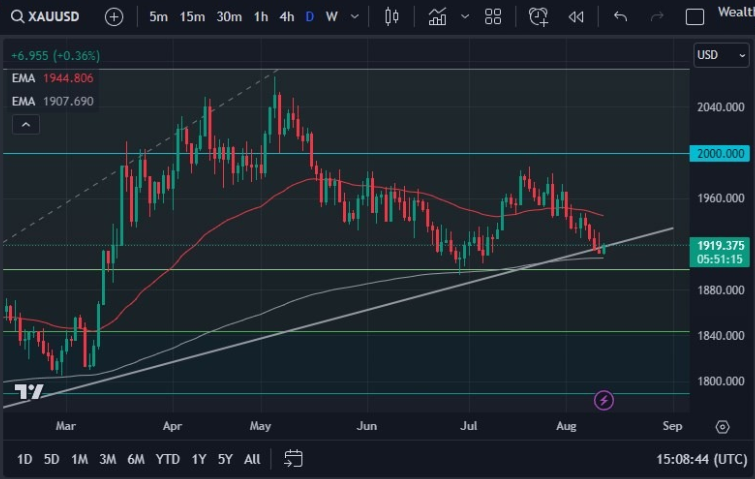Select the 15m interval
Image resolution: width=755 pixels, height=479 pixels.
[193, 17]
